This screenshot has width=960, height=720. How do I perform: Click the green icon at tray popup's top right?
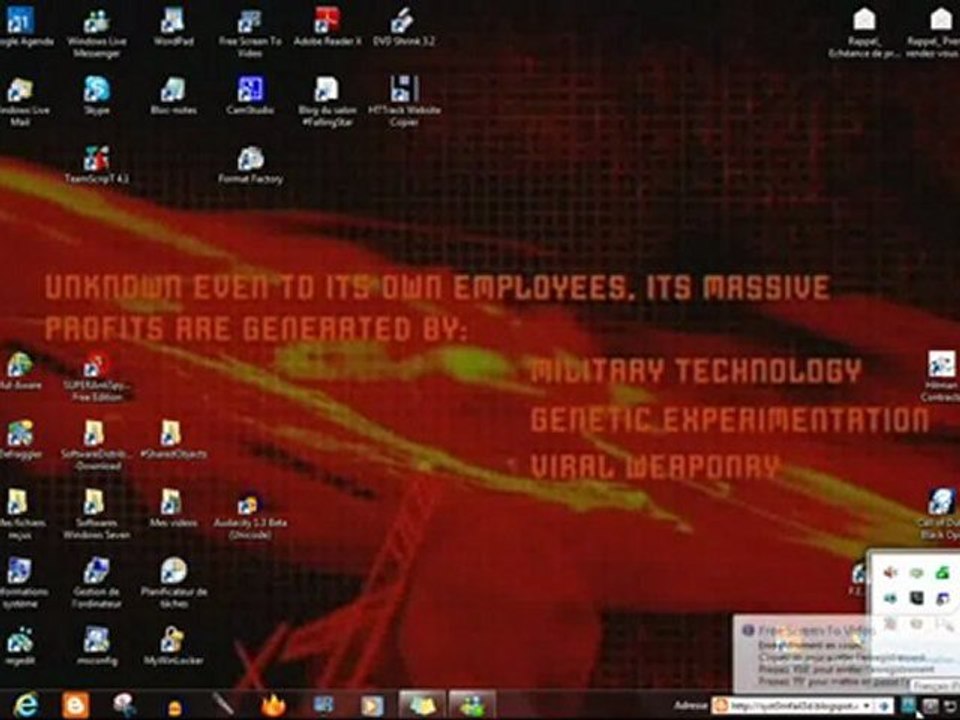tap(942, 572)
